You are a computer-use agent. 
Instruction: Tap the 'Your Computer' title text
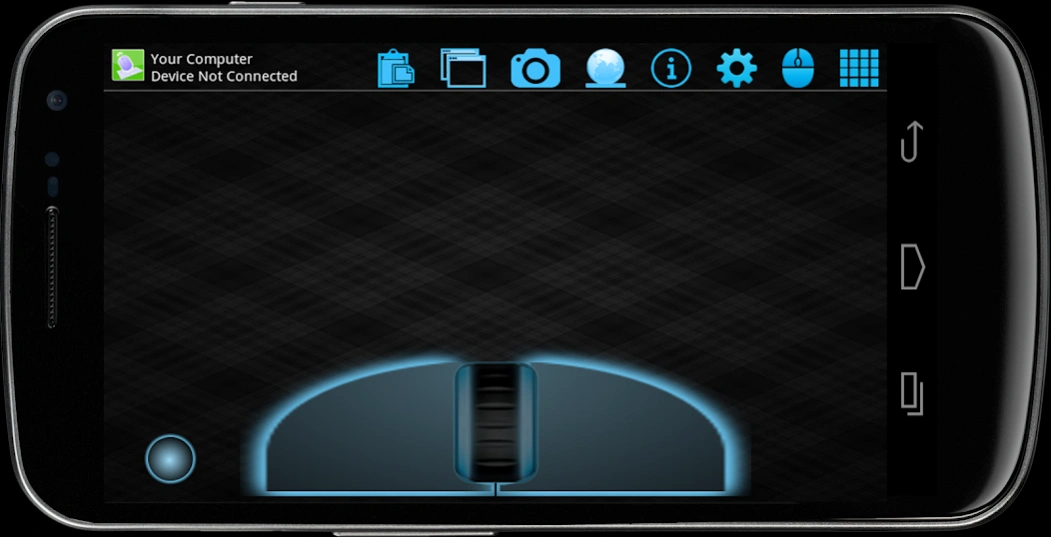point(202,59)
